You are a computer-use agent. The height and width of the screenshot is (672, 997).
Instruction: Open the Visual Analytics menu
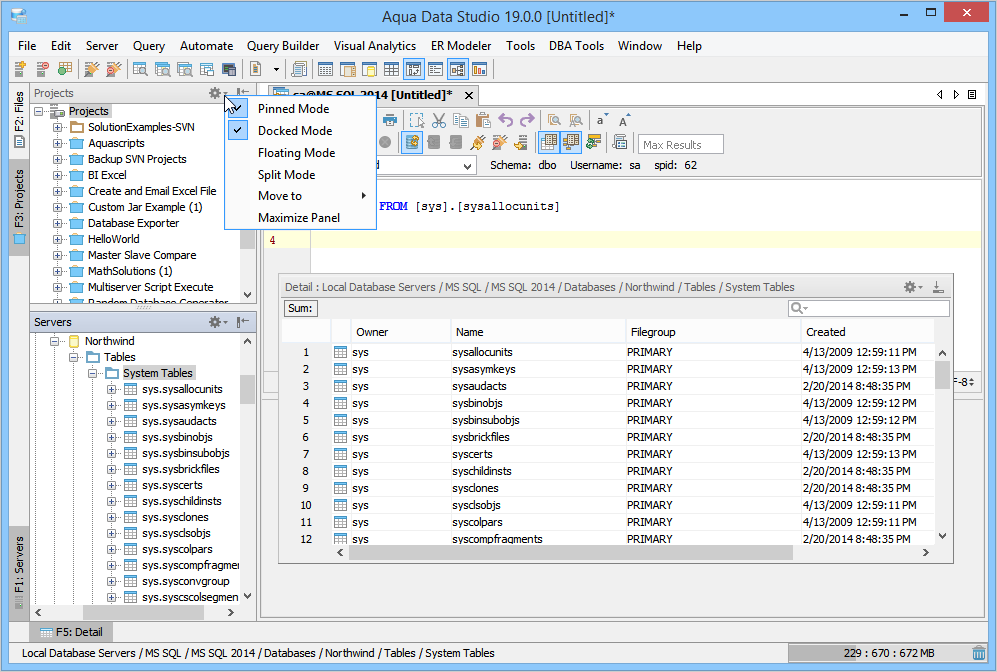pyautogui.click(x=375, y=46)
